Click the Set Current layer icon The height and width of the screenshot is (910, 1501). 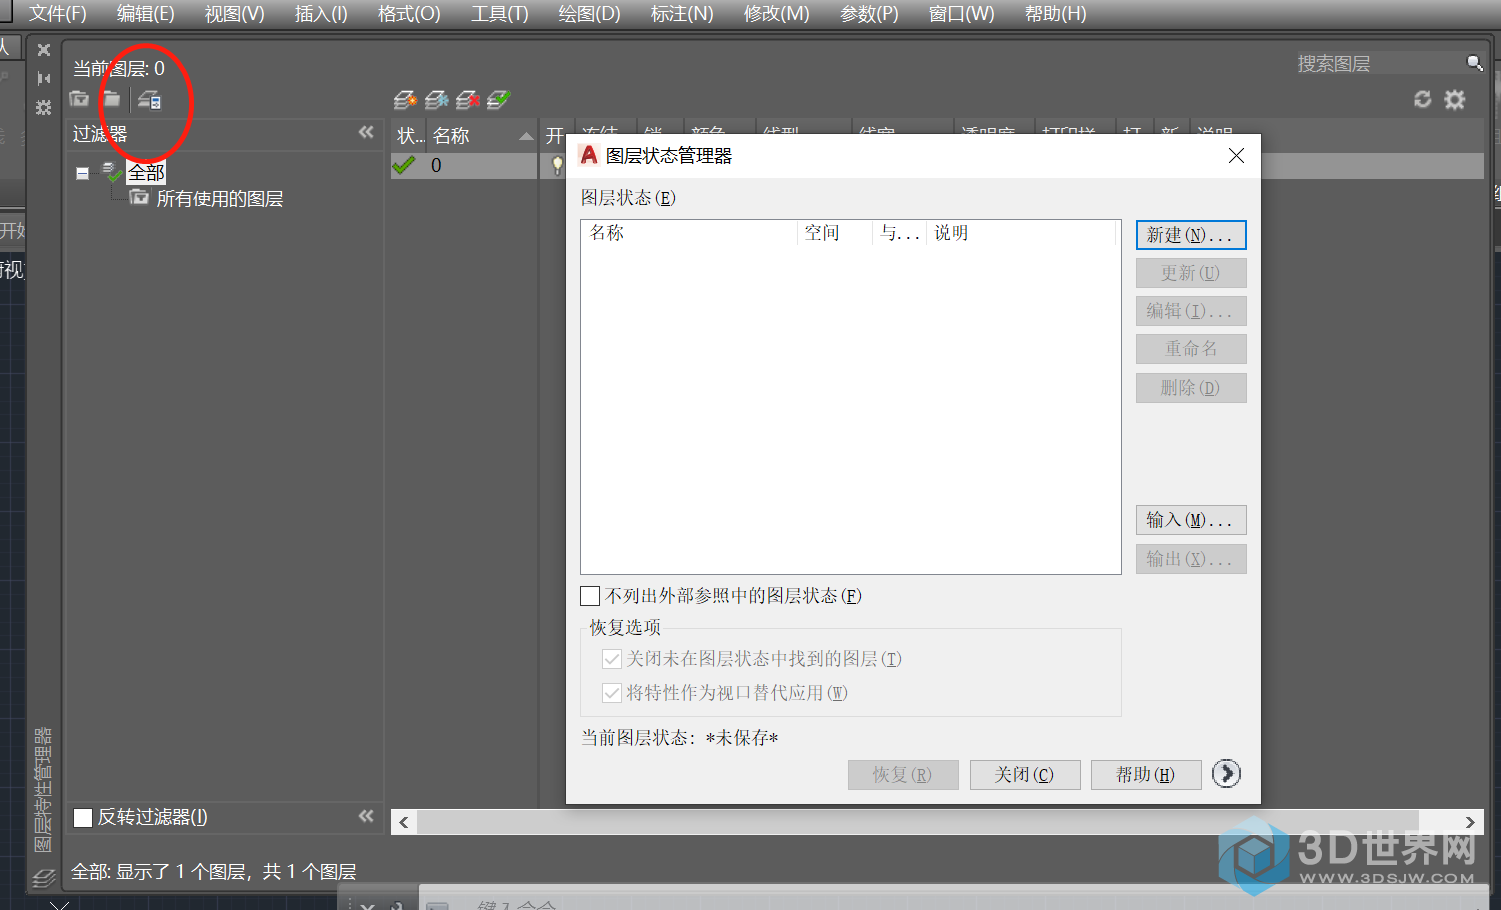[498, 99]
